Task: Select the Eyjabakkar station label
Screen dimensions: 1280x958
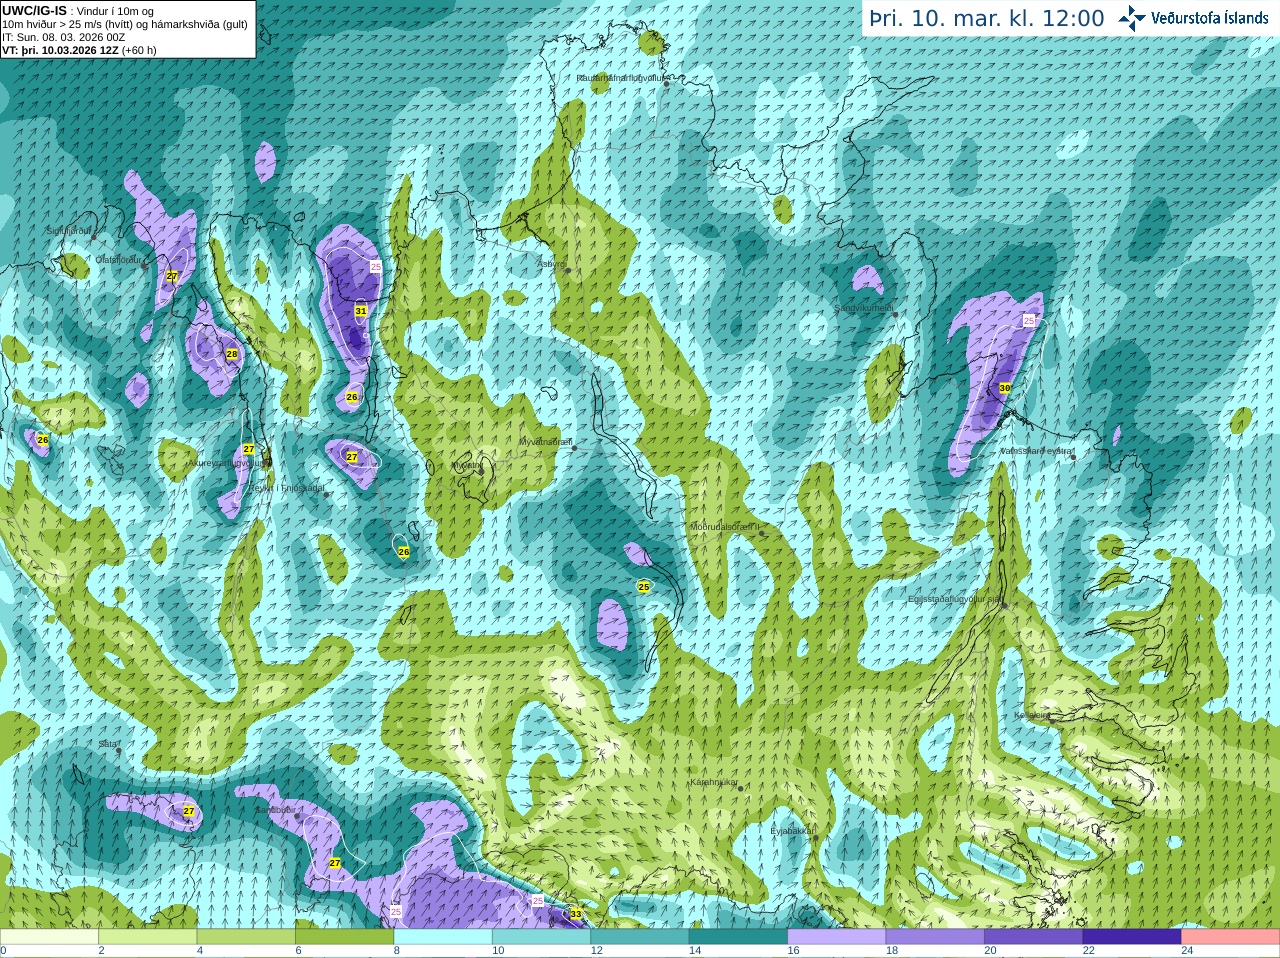Action: coord(792,831)
